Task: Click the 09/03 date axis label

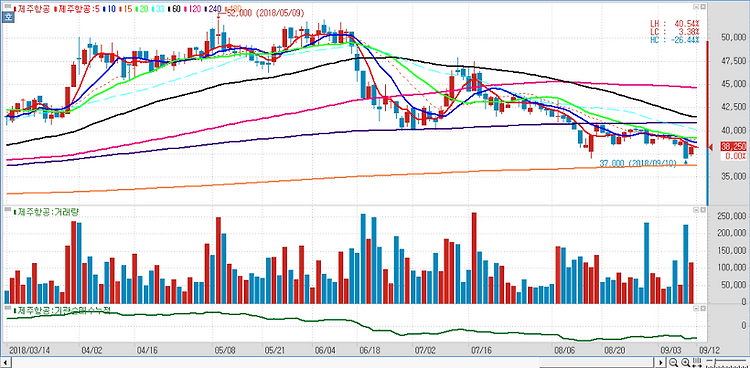Action: click(670, 349)
